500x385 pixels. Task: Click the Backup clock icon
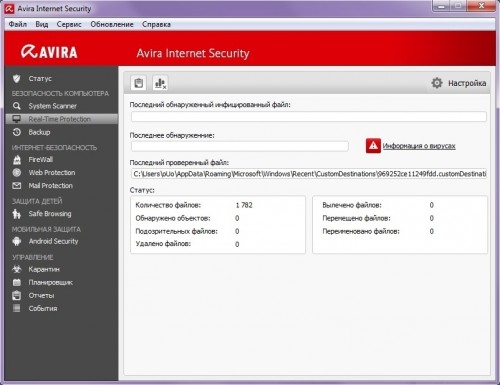pyautogui.click(x=16, y=132)
